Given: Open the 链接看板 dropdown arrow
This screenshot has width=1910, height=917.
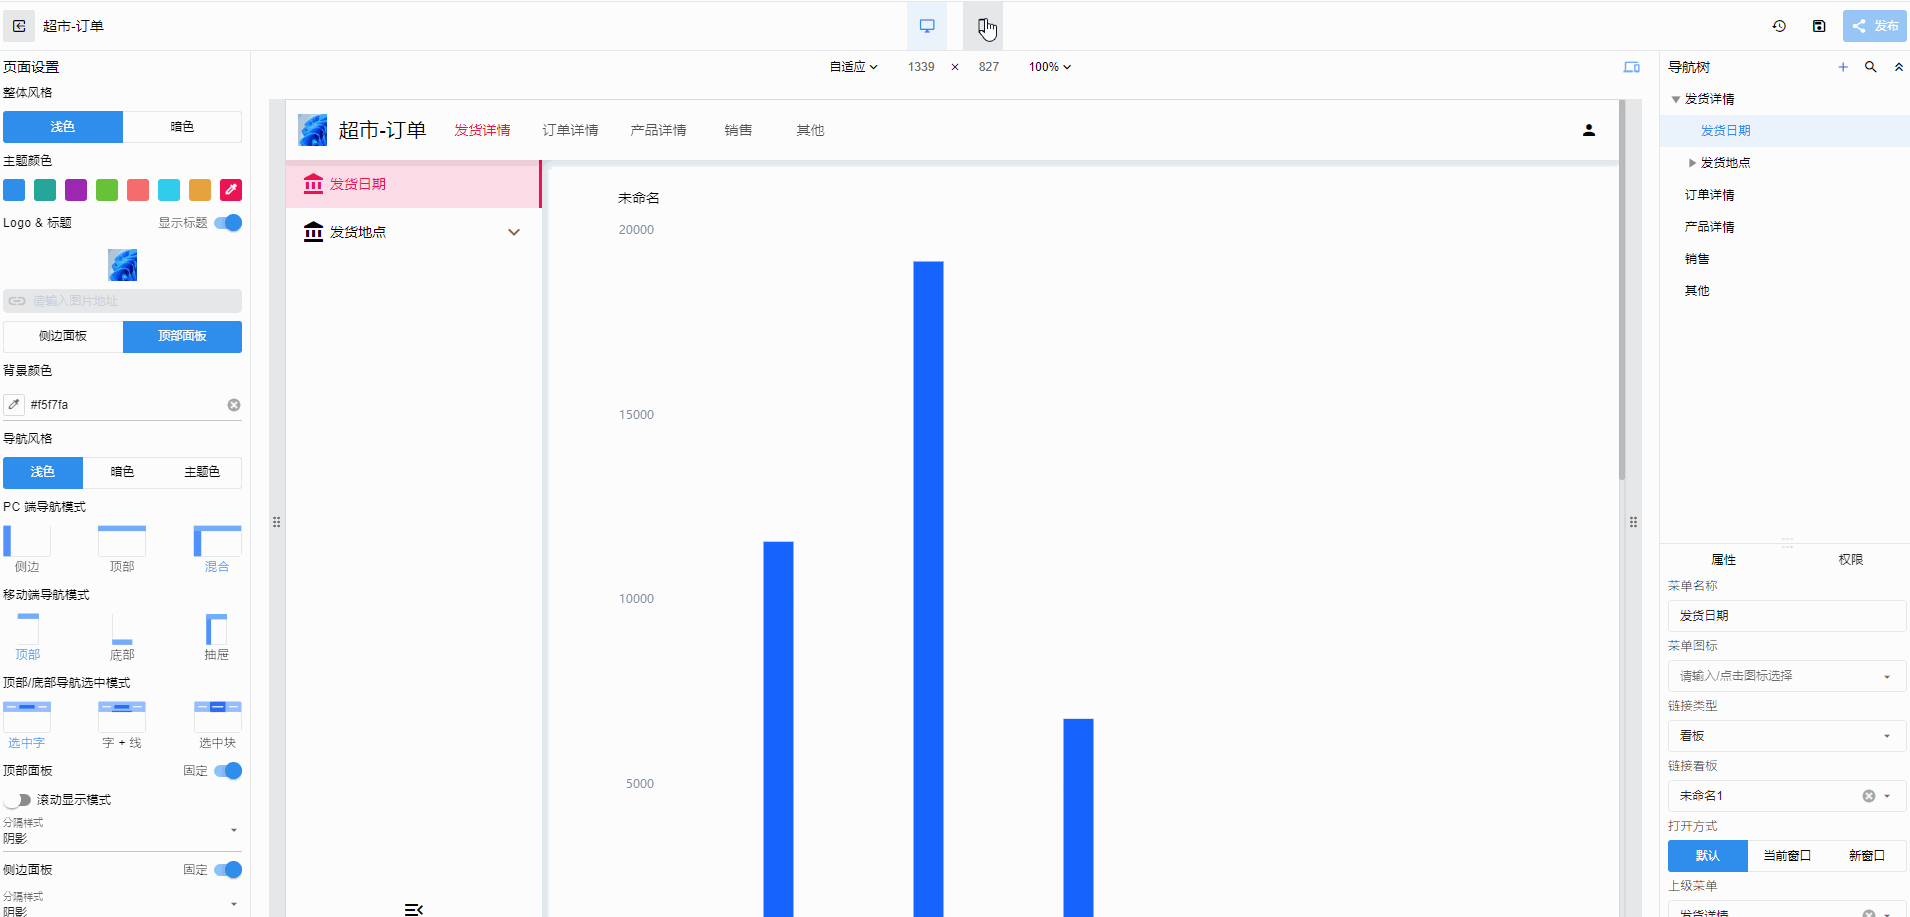Looking at the screenshot, I should coord(1888,796).
